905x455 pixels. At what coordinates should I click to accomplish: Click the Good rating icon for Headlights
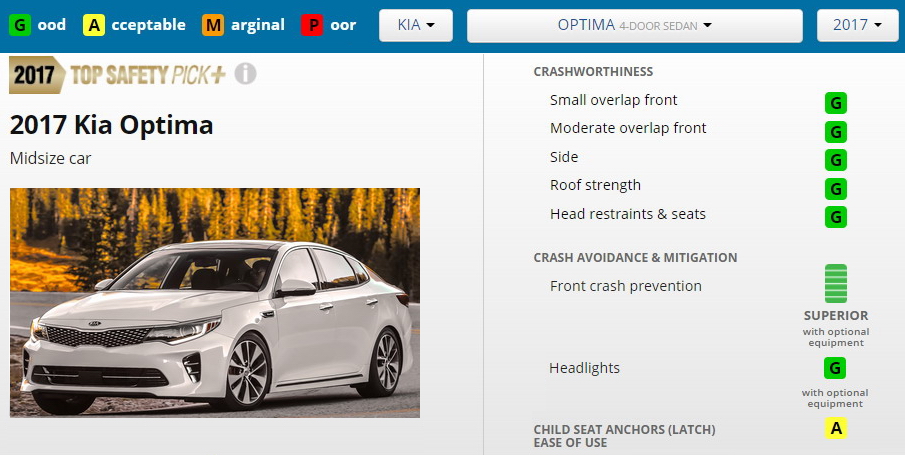[x=835, y=368]
